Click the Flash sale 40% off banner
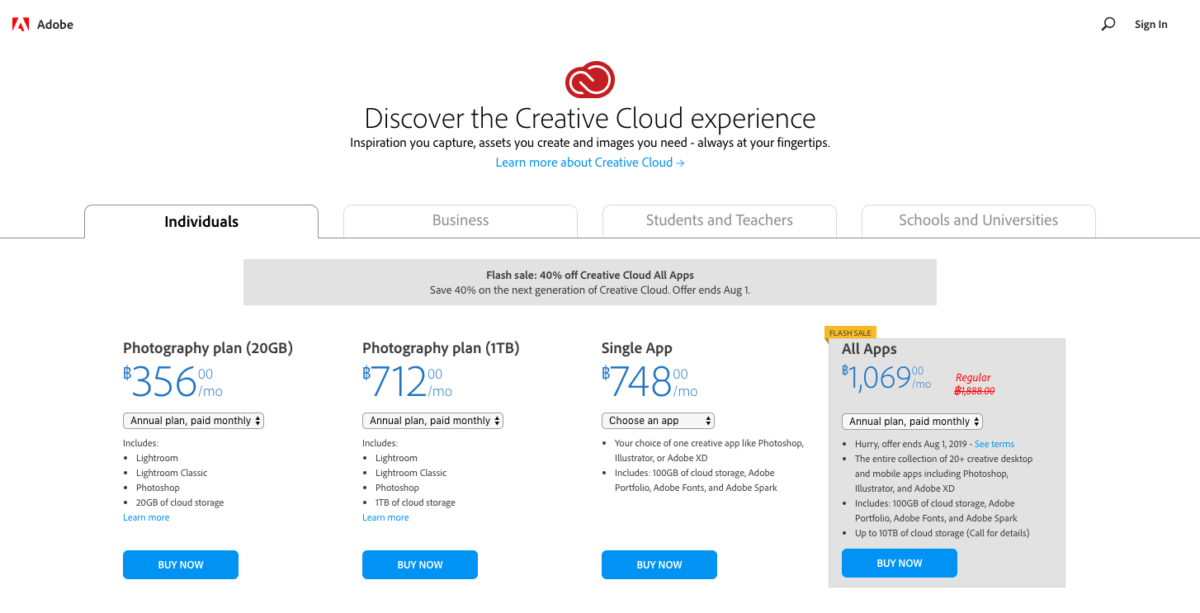The image size is (1200, 613). click(590, 282)
